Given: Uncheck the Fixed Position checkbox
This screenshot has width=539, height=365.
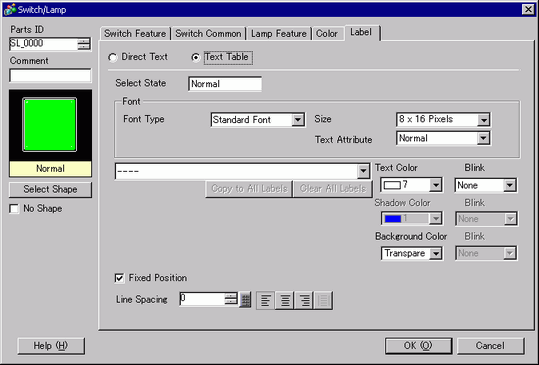Looking at the screenshot, I should (x=119, y=278).
